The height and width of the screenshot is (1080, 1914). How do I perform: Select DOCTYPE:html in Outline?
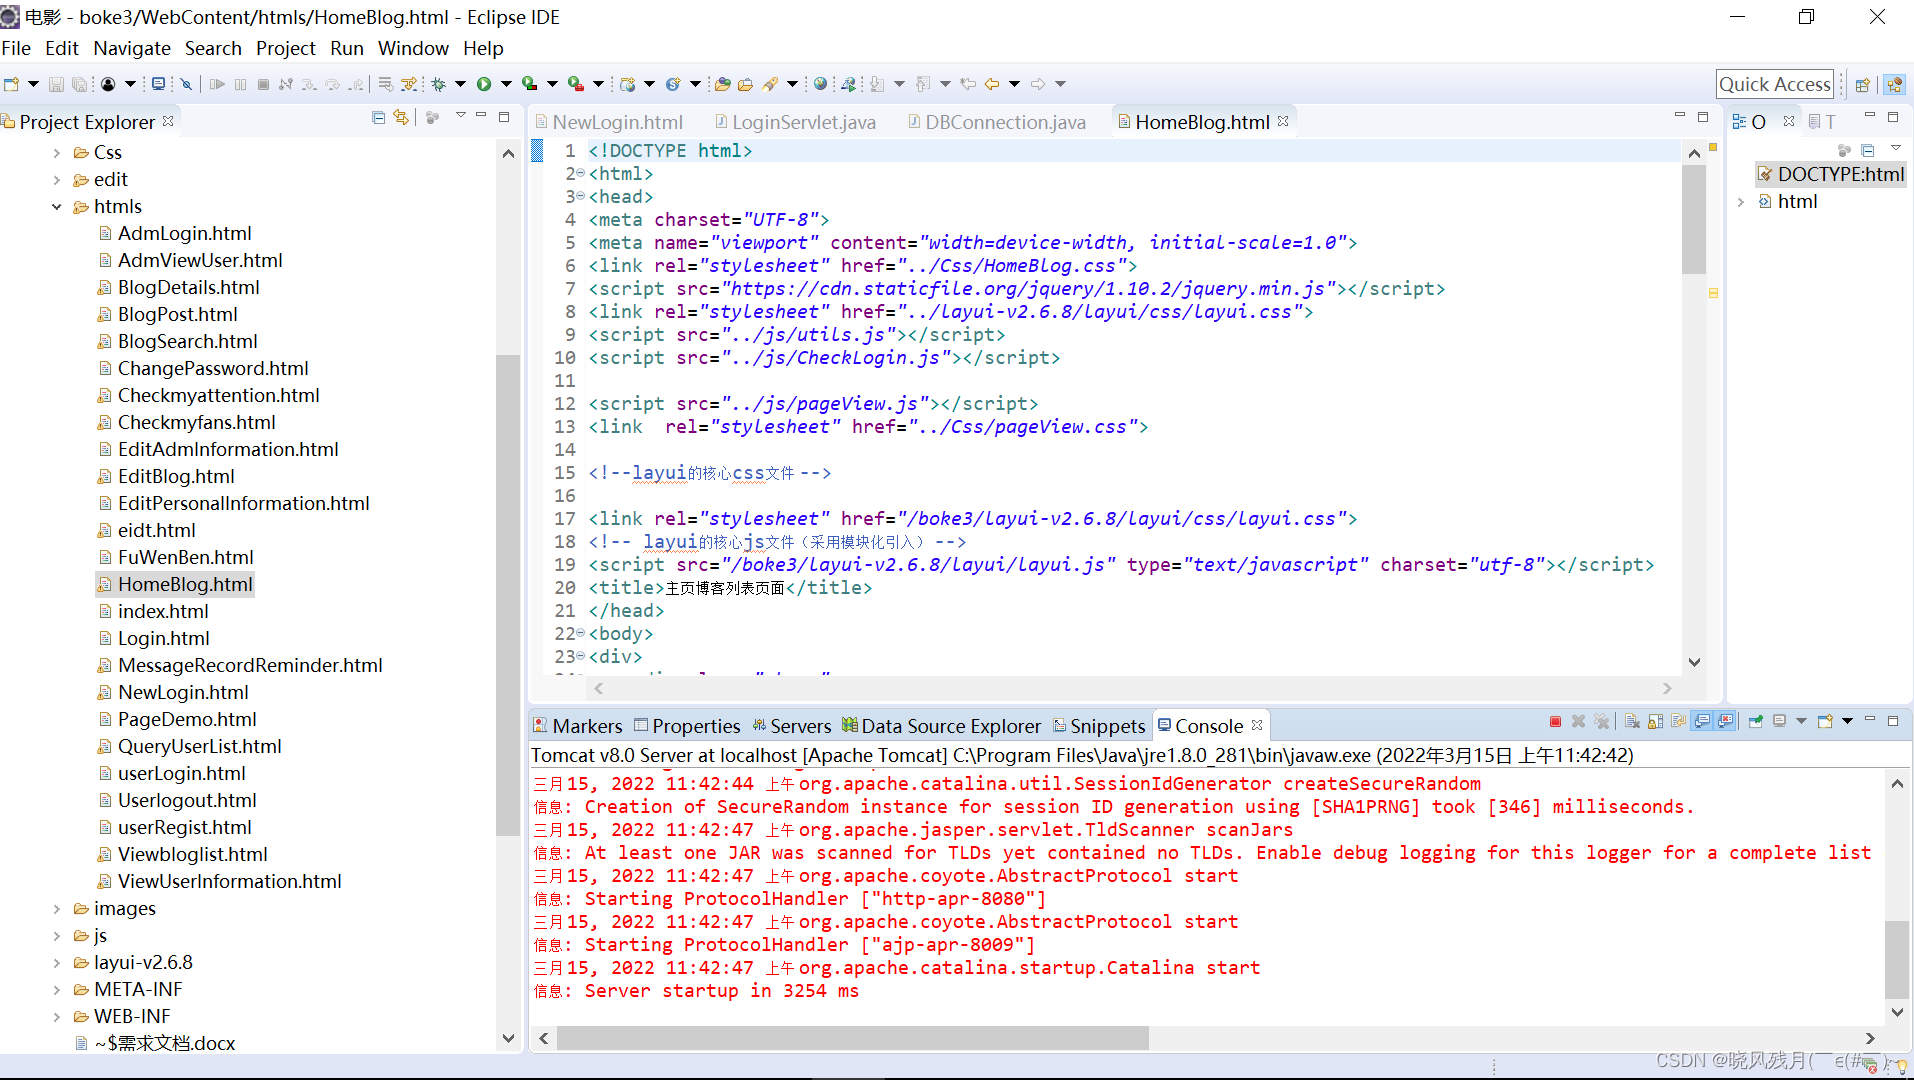1830,175
